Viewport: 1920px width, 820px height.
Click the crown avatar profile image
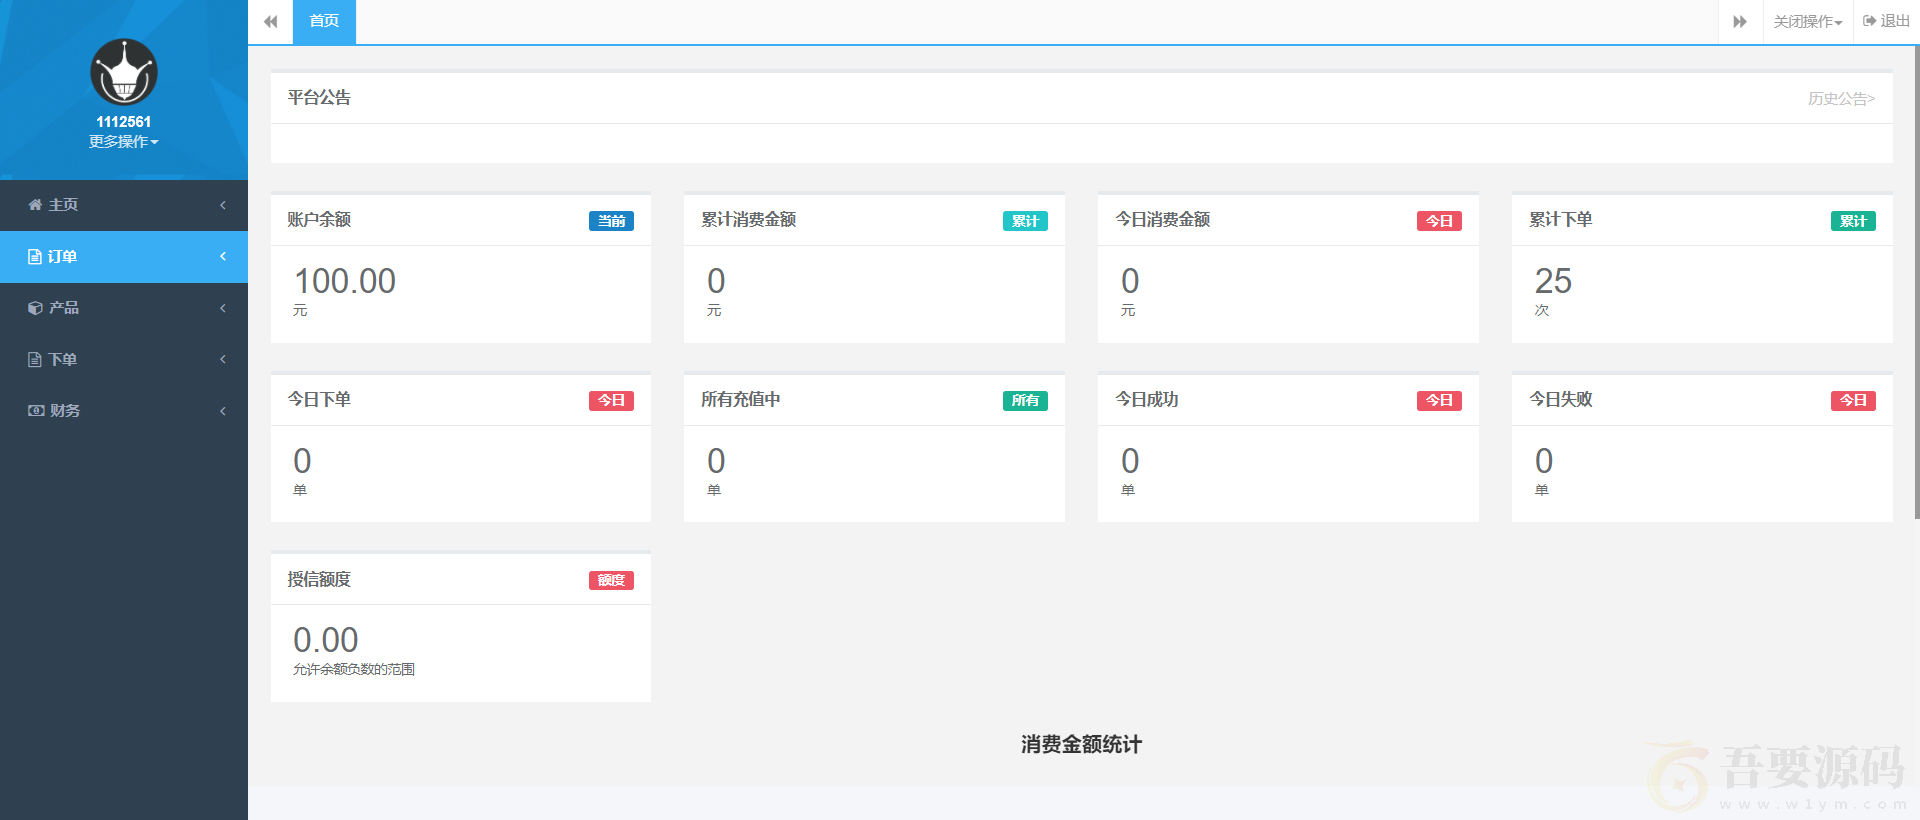[124, 72]
